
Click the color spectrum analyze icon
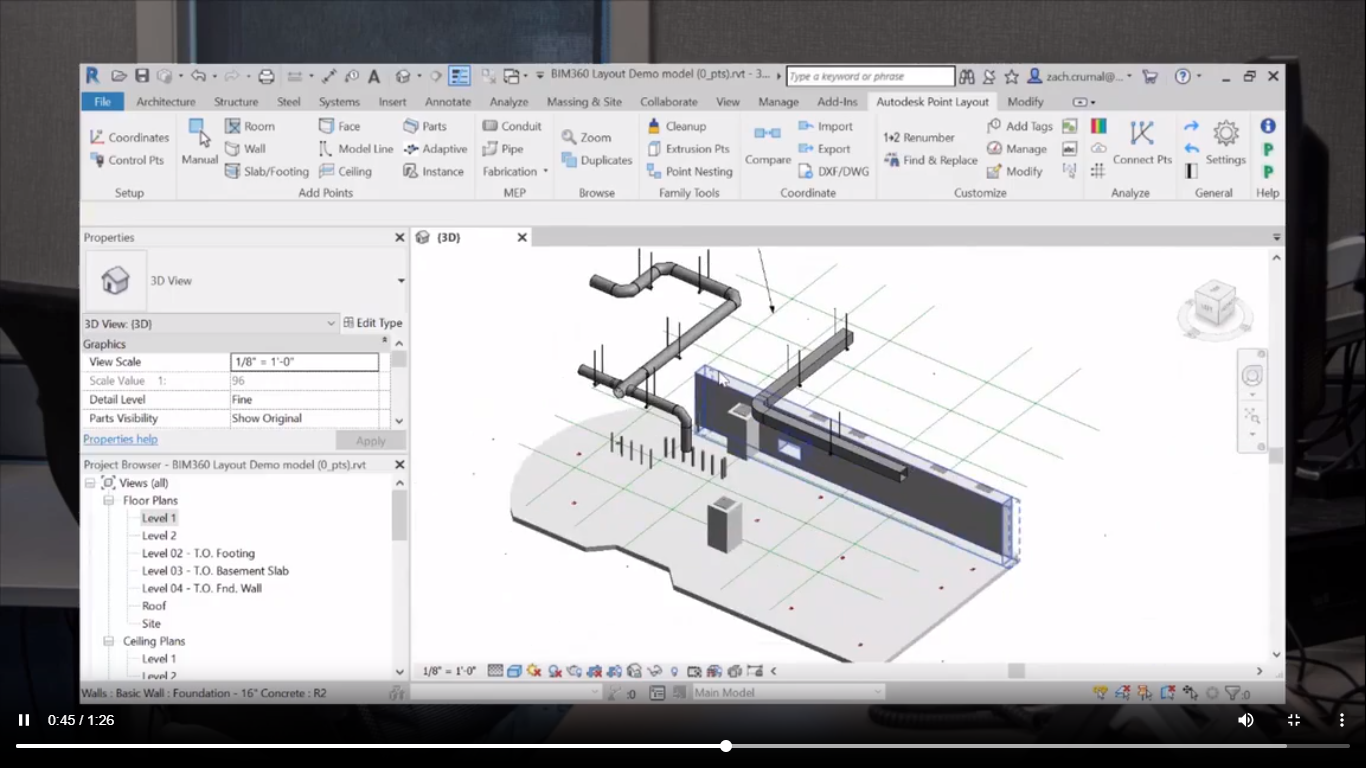1098,126
